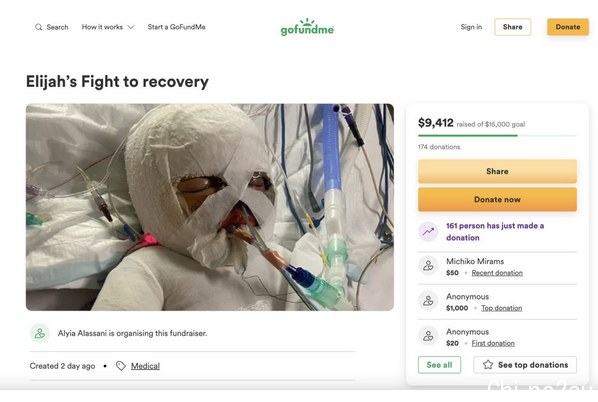Click the green fundraising progress bar
The width and height of the screenshot is (598, 402).
497,135
